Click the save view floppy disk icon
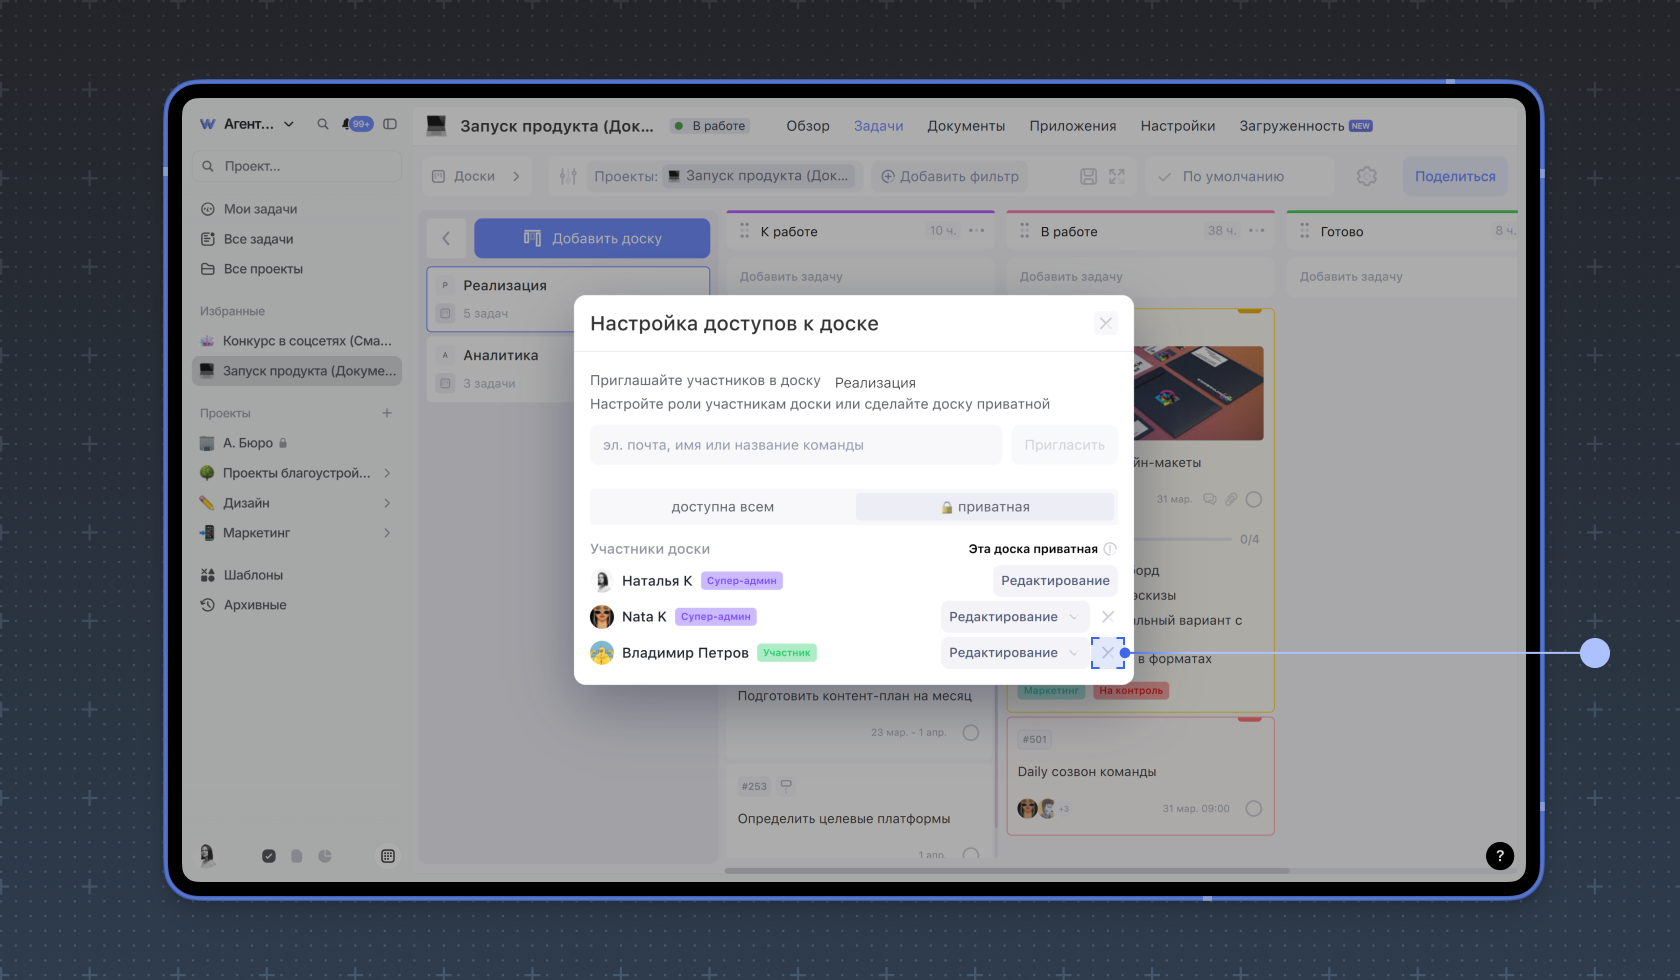The image size is (1680, 980). pyautogui.click(x=1088, y=176)
